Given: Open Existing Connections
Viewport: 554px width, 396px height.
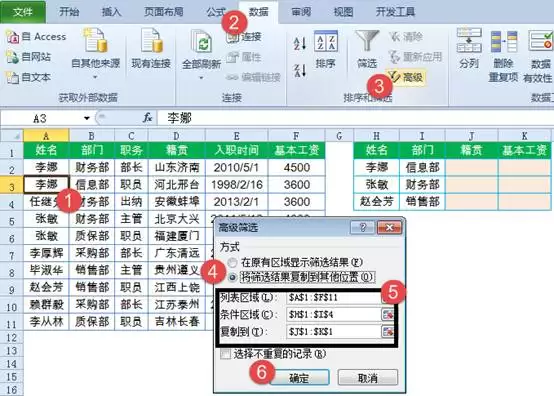Looking at the screenshot, I should (x=151, y=49).
